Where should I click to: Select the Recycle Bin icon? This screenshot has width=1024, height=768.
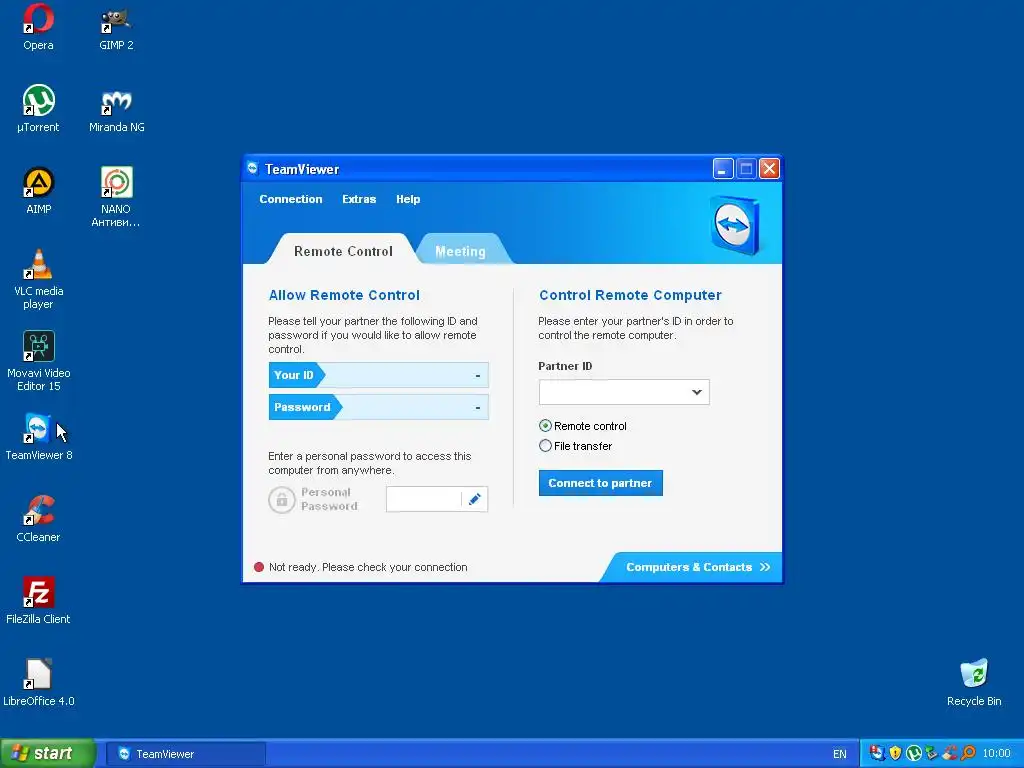[x=974, y=683]
